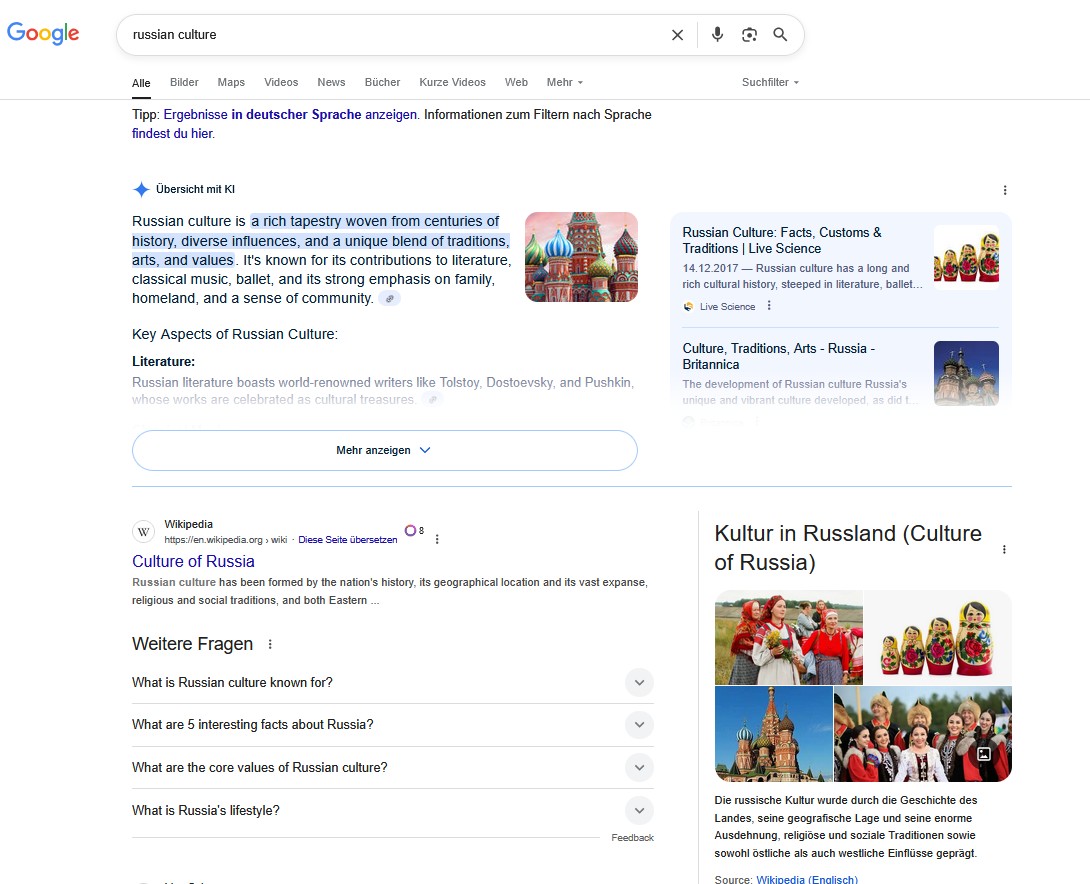Open the Mehr dropdown menu
1090x884 pixels.
tap(564, 82)
